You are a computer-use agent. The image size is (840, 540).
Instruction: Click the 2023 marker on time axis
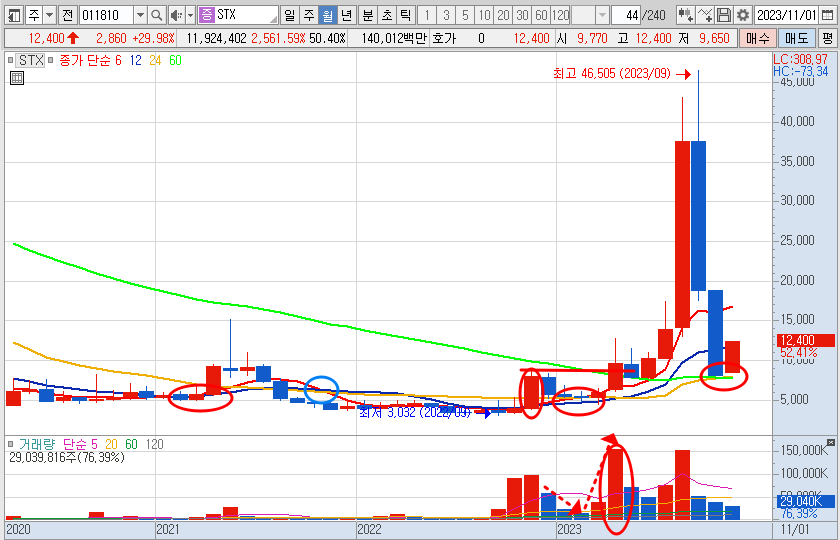coord(569,530)
